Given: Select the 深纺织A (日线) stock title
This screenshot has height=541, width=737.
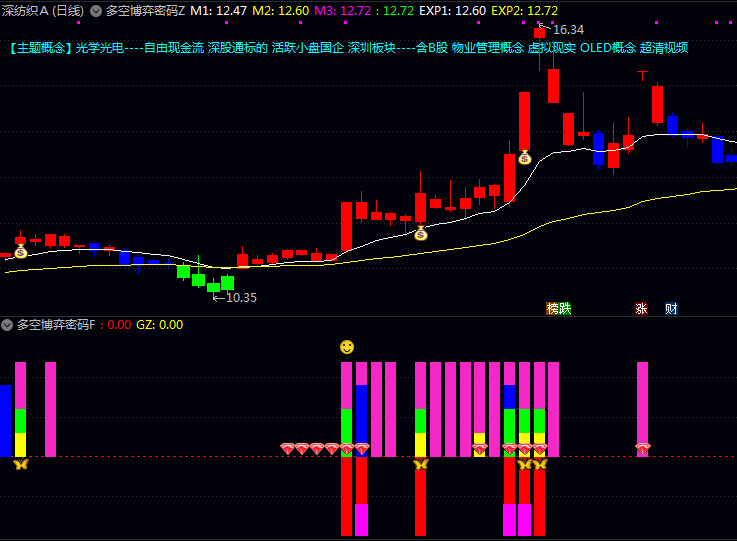Looking at the screenshot, I should click(x=43, y=10).
